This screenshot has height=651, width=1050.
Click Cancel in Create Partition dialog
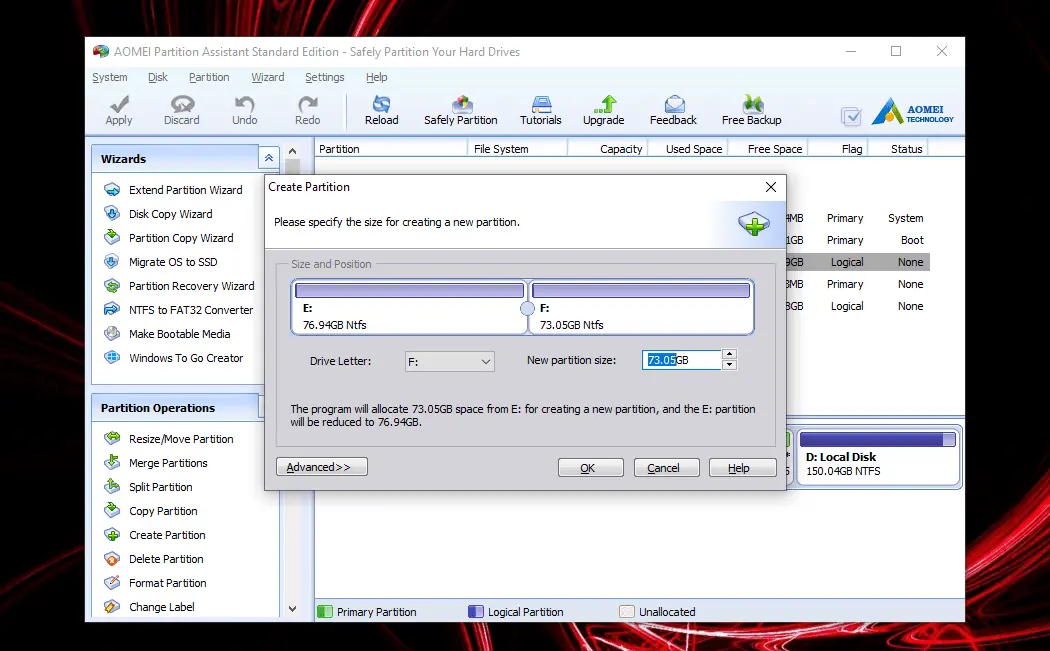666,467
